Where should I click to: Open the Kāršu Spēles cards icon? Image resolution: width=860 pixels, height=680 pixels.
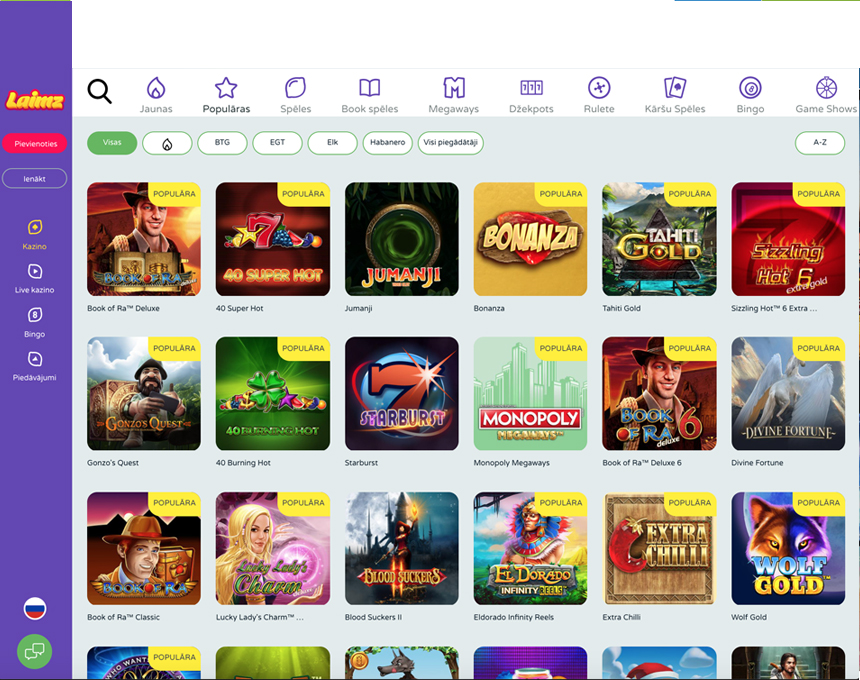tap(675, 88)
